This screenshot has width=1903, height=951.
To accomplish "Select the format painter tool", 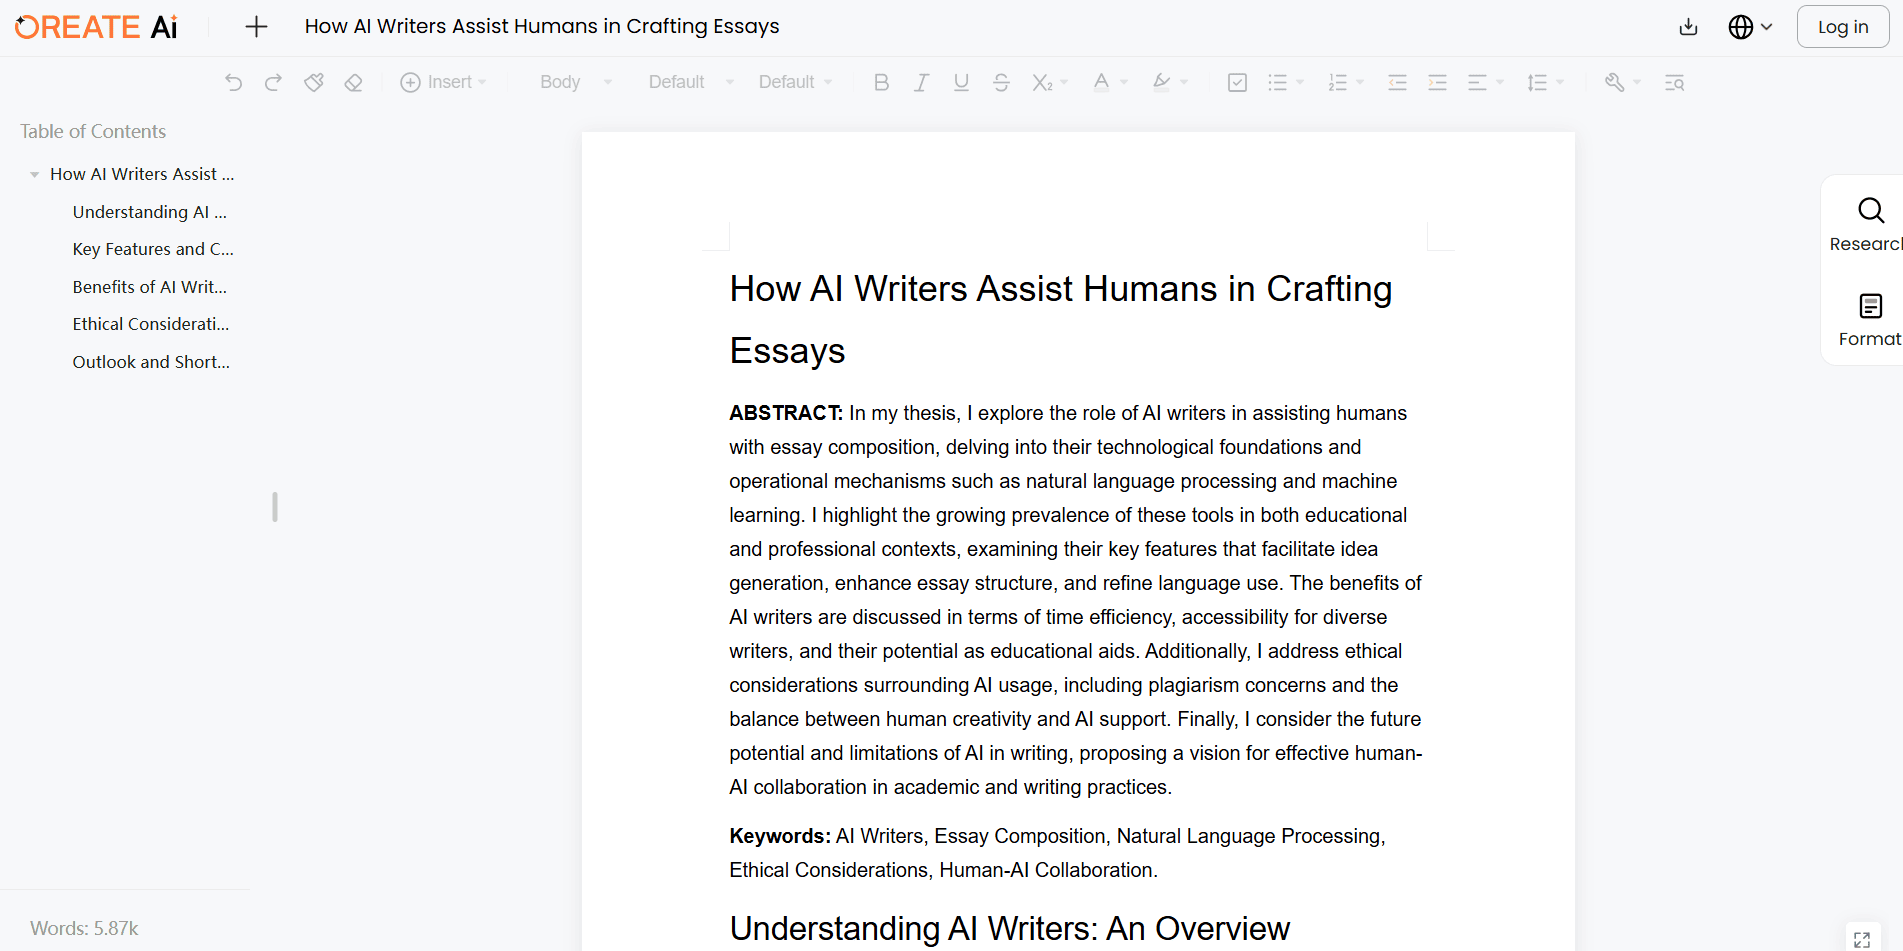I will pyautogui.click(x=313, y=82).
